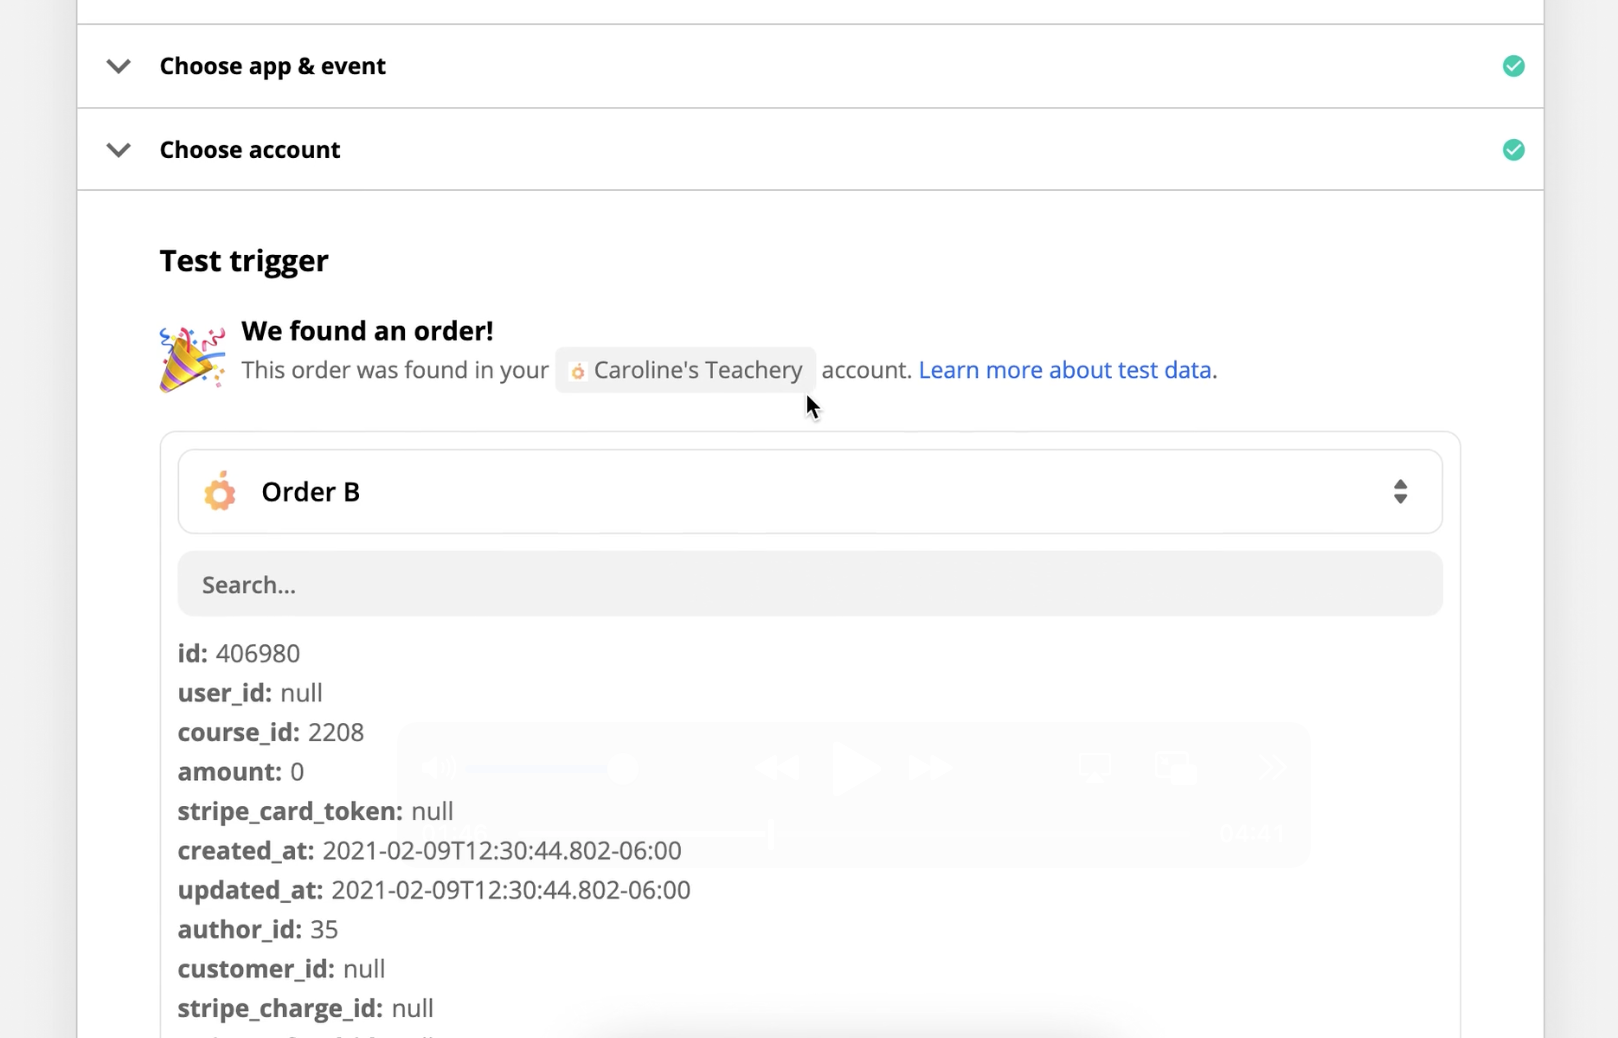Open Learn more about test data link

(x=1067, y=370)
